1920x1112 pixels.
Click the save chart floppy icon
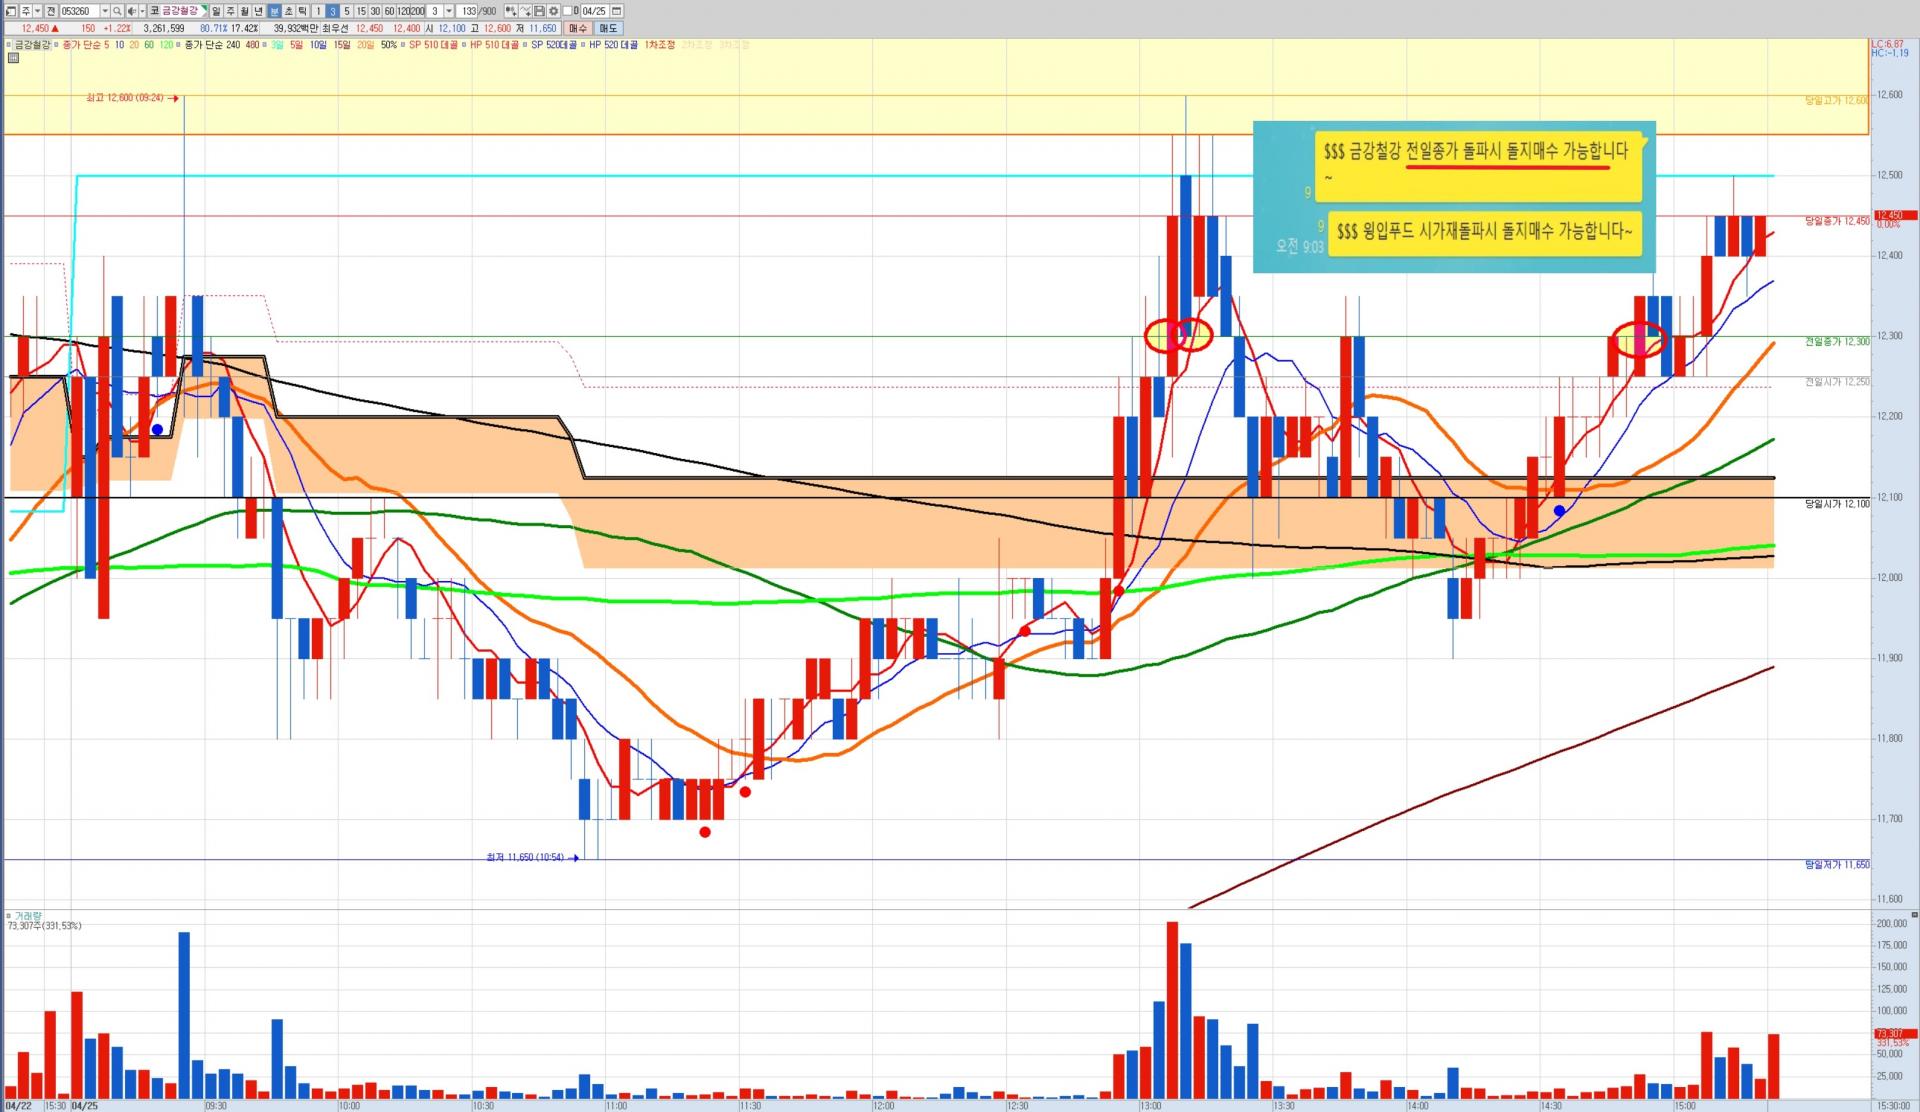(x=539, y=11)
